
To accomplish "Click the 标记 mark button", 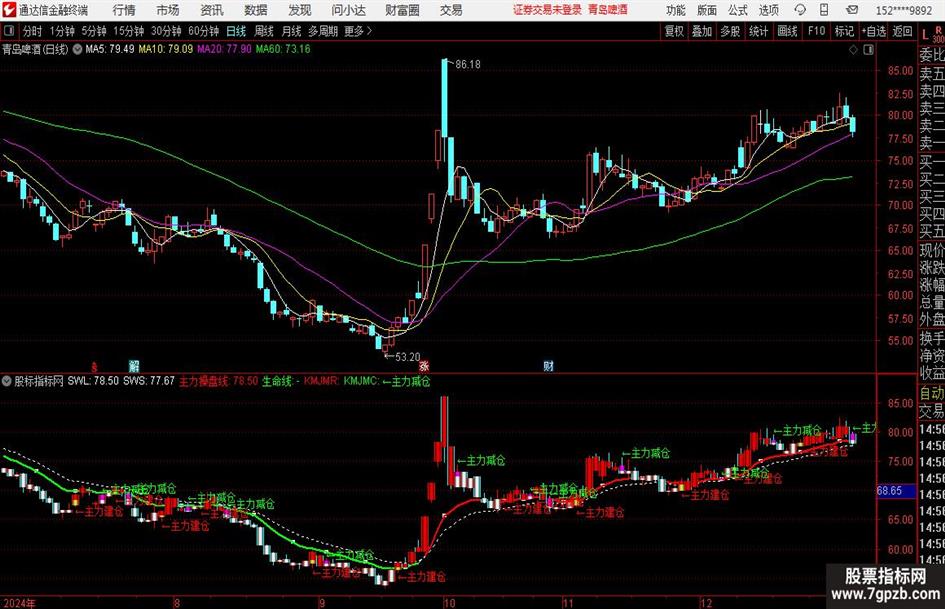I will (x=844, y=31).
